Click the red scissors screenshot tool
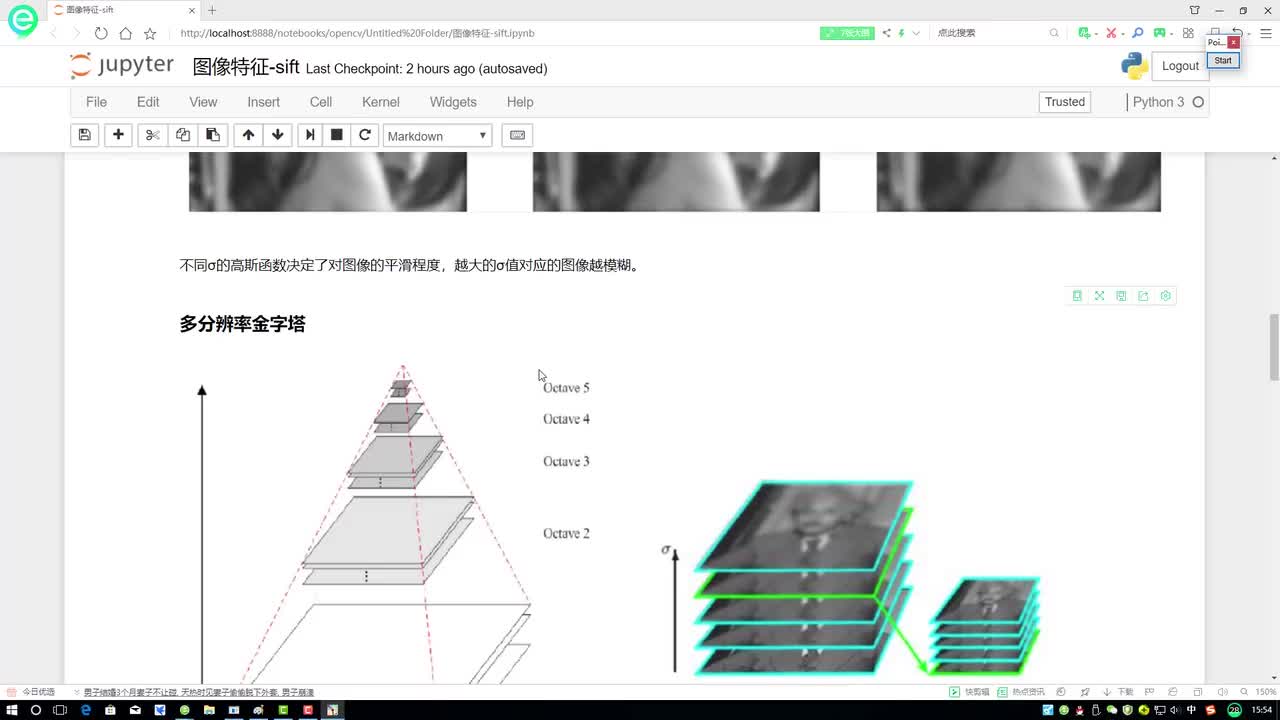Image resolution: width=1280 pixels, height=720 pixels. (1110, 33)
